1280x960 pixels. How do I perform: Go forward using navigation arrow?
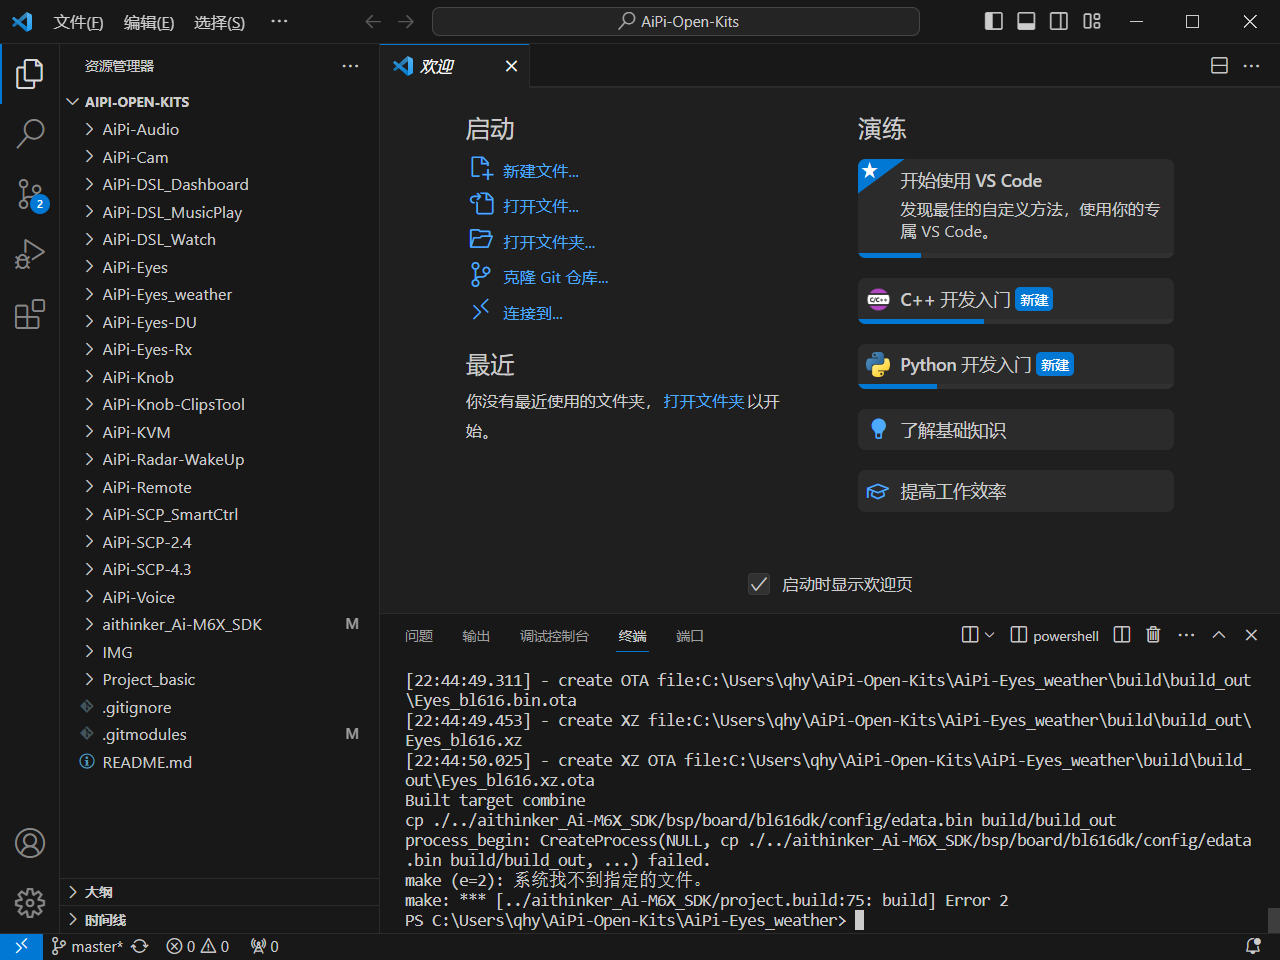pyautogui.click(x=406, y=21)
